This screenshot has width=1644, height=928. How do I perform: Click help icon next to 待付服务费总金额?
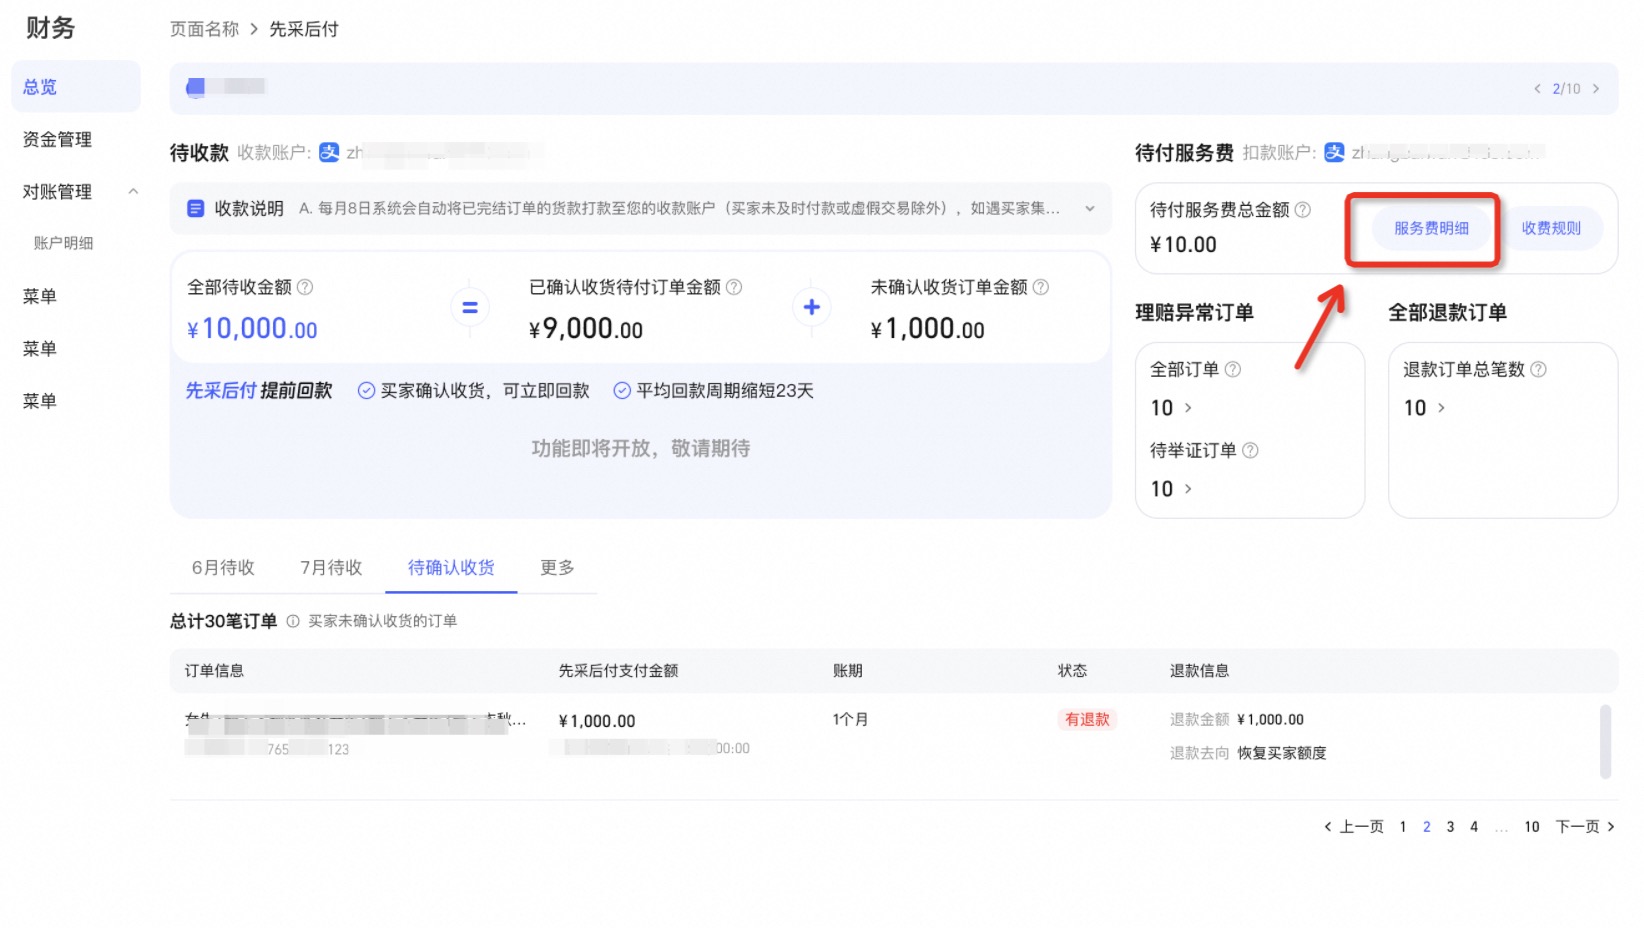click(1303, 210)
